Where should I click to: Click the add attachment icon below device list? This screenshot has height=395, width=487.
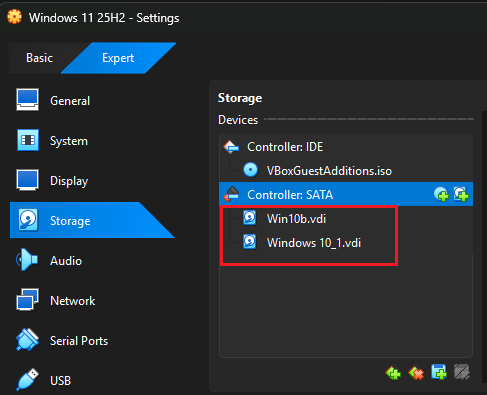(x=439, y=372)
